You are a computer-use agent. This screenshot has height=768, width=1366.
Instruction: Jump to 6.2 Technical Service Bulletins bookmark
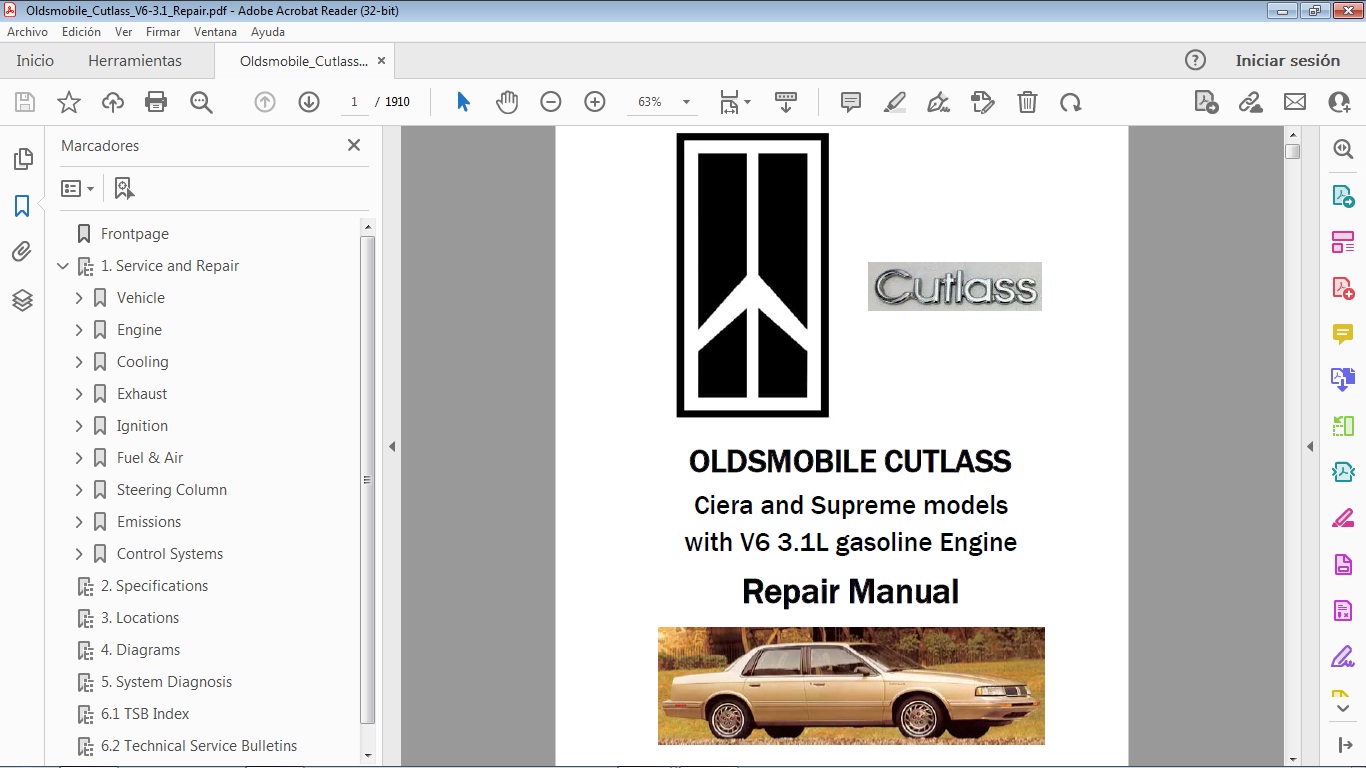(x=199, y=746)
